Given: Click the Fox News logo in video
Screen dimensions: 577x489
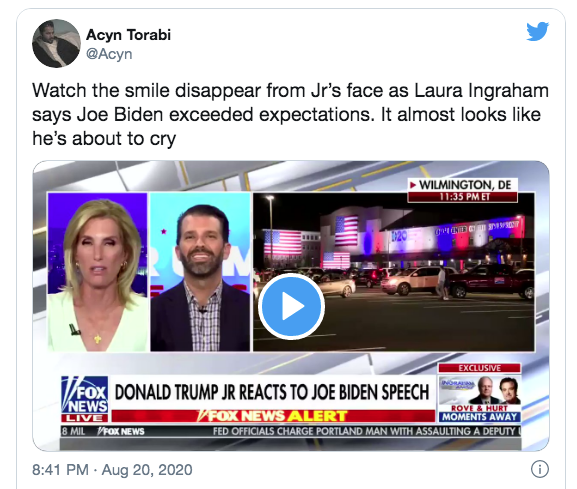Looking at the screenshot, I should click(x=85, y=395).
